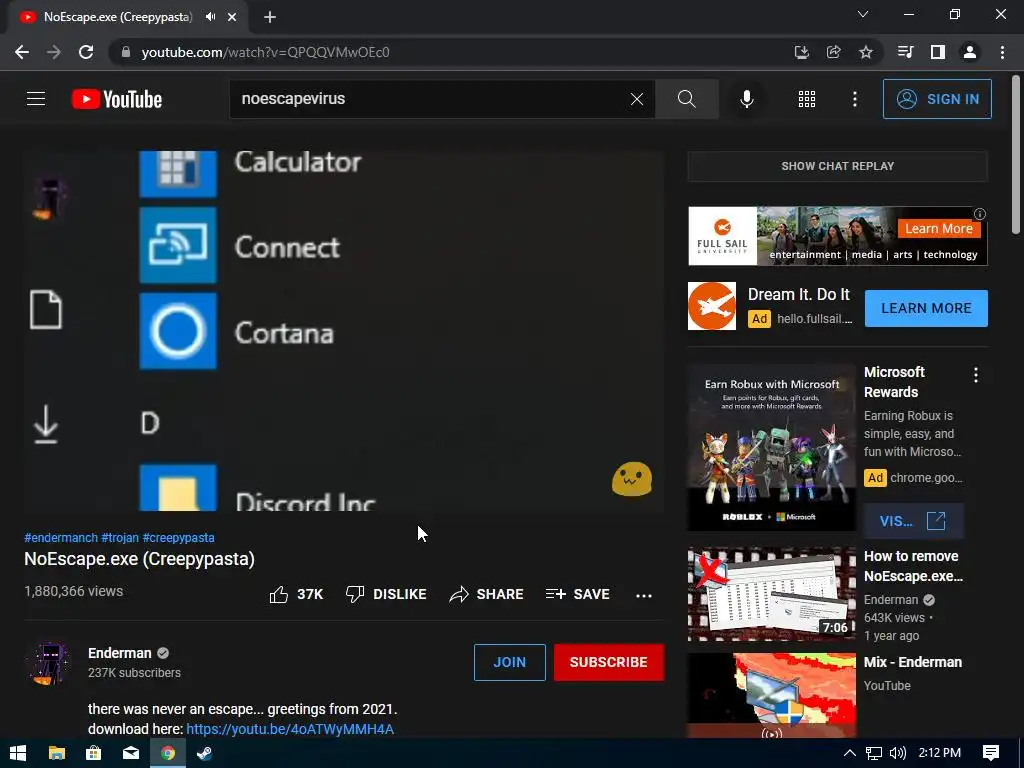
Task: Open the volume control in tray
Action: pyautogui.click(x=898, y=753)
